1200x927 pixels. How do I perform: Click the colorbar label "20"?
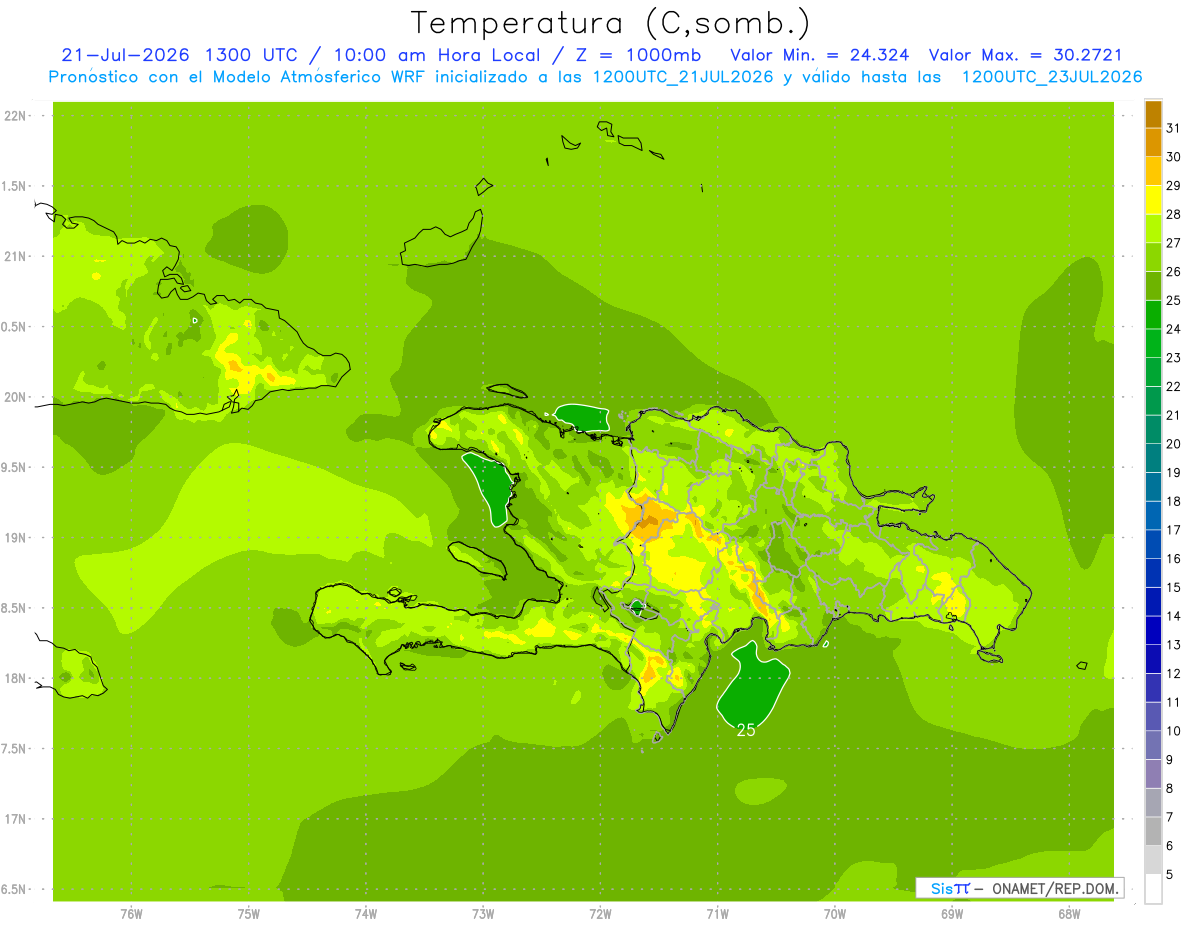(1173, 443)
